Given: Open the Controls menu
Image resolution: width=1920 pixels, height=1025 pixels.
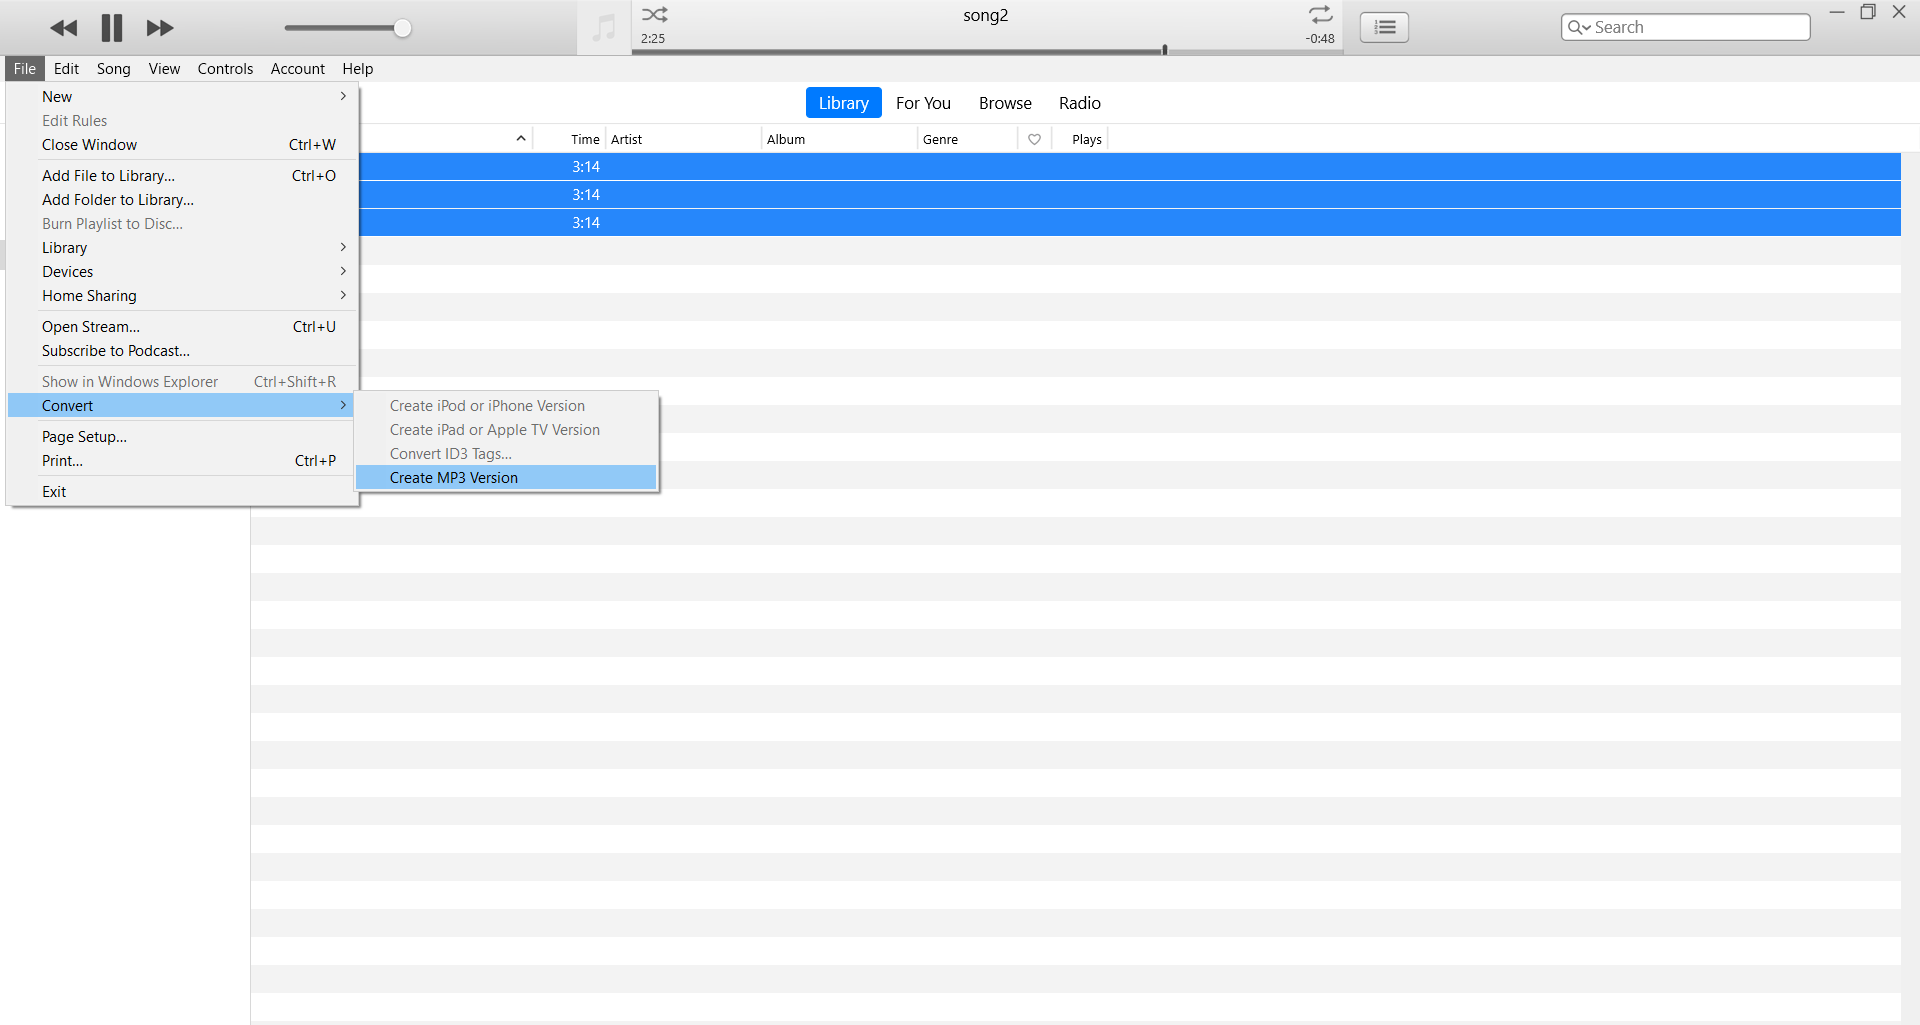Looking at the screenshot, I should 225,69.
